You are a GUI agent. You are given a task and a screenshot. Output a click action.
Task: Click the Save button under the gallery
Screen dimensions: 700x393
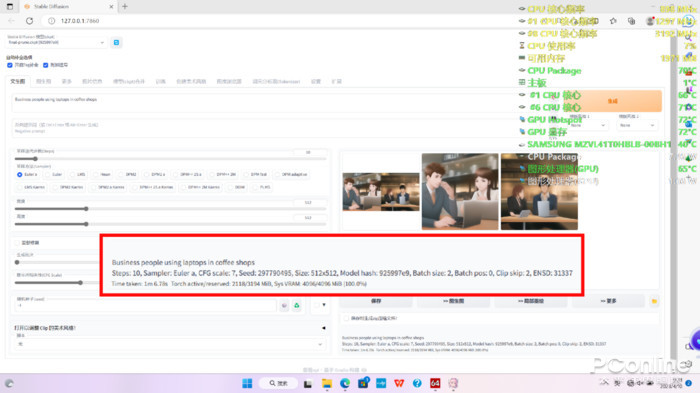(x=376, y=301)
